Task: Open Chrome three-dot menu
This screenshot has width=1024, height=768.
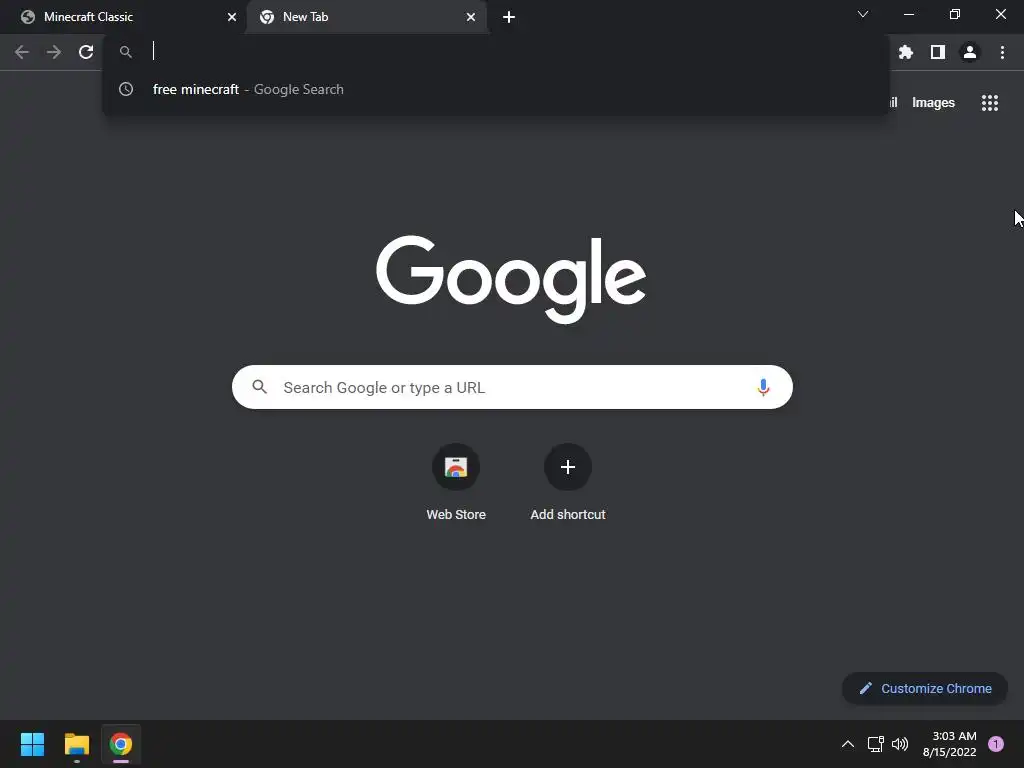Action: 1002,52
